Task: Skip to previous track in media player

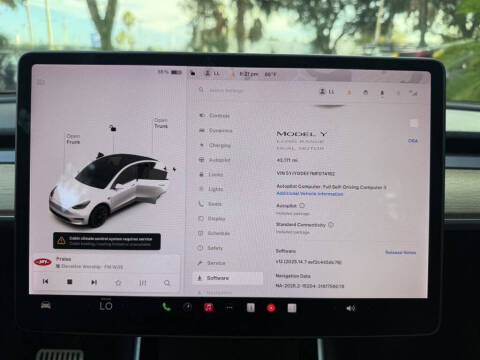Action: tap(46, 282)
